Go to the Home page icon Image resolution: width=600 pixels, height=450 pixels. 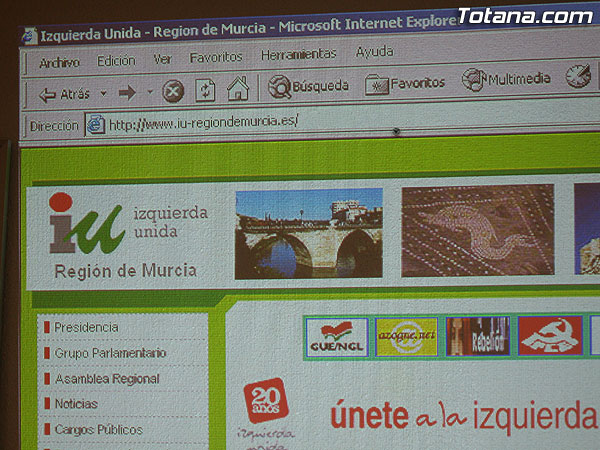(238, 89)
